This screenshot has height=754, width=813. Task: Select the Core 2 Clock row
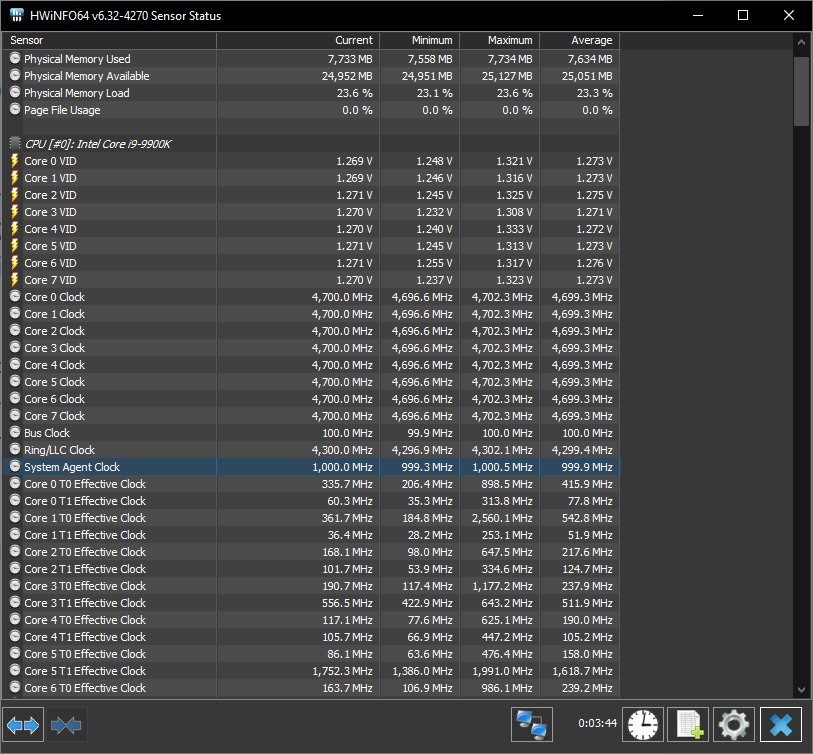[311, 331]
